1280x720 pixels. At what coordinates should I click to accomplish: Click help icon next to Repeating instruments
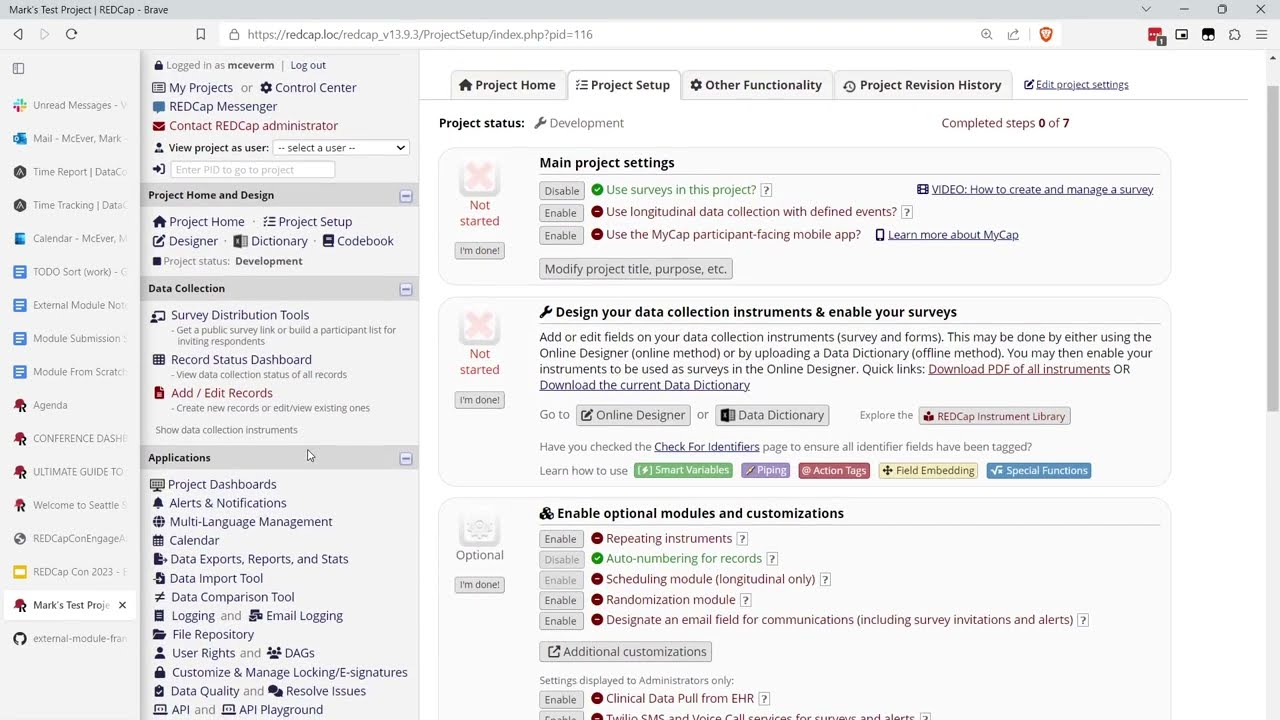click(x=742, y=539)
